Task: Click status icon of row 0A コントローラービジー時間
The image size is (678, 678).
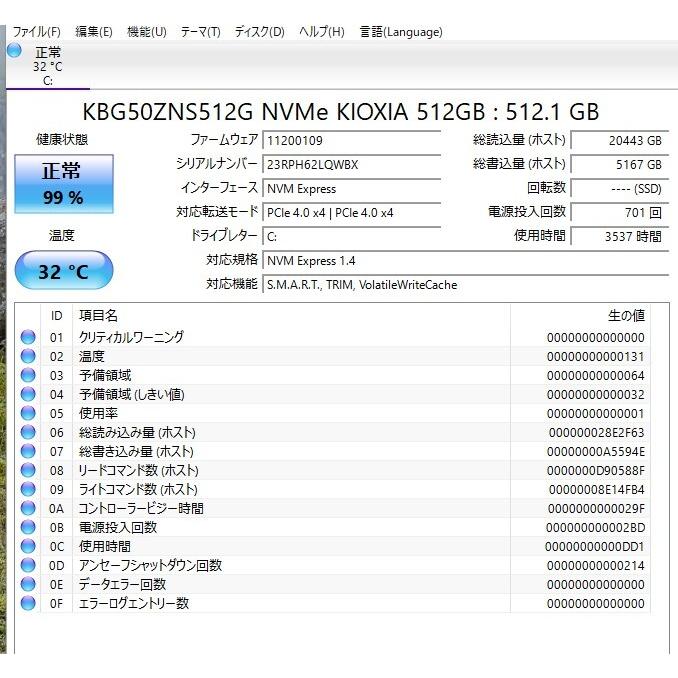Action: click(28, 508)
